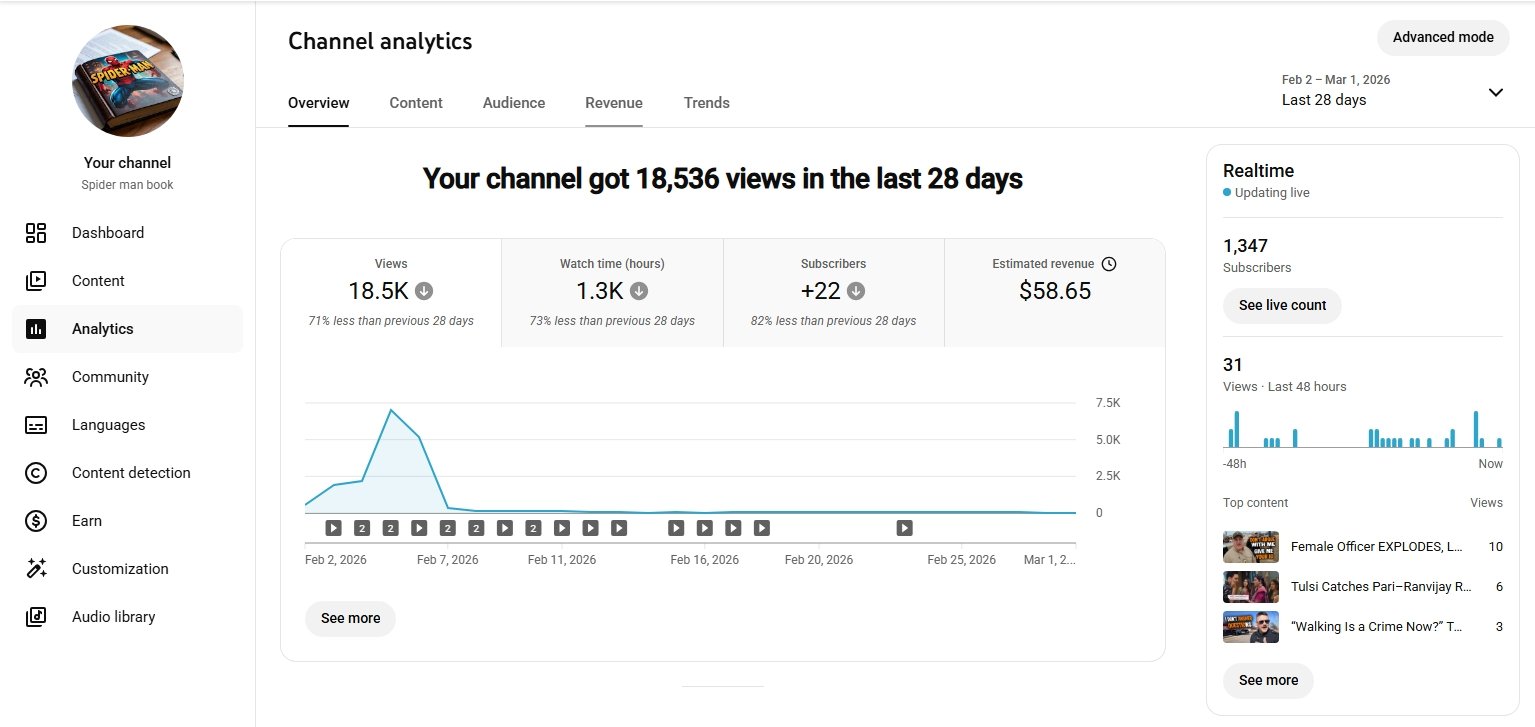1535x727 pixels.
Task: Select the Analytics bar chart icon
Action: pos(36,329)
